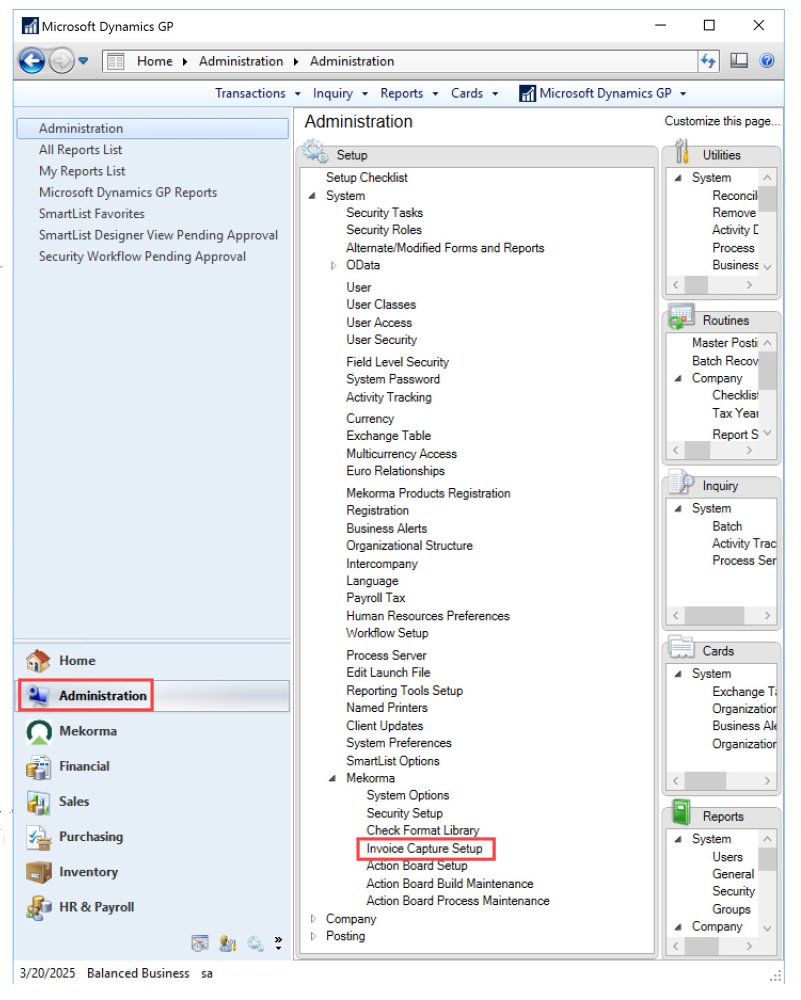The height and width of the screenshot is (1000, 801).
Task: Click the gears icon at navigation pane bottom
Action: click(256, 943)
